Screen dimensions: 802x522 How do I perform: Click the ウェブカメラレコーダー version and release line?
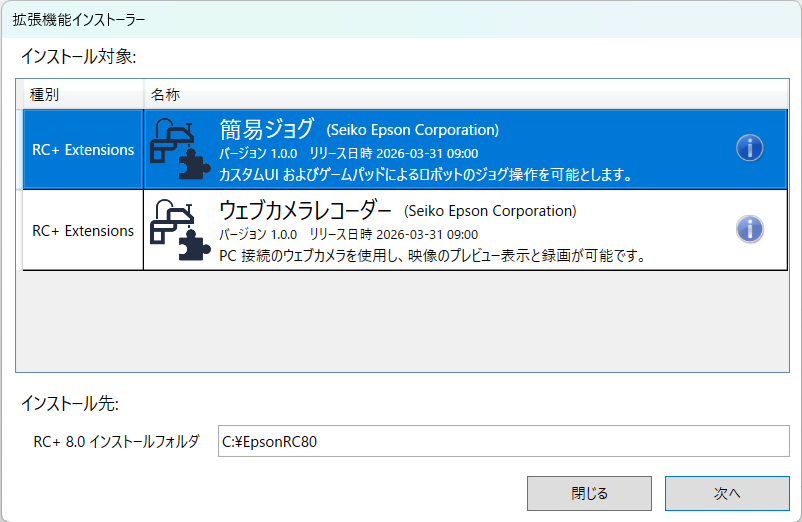pos(348,234)
